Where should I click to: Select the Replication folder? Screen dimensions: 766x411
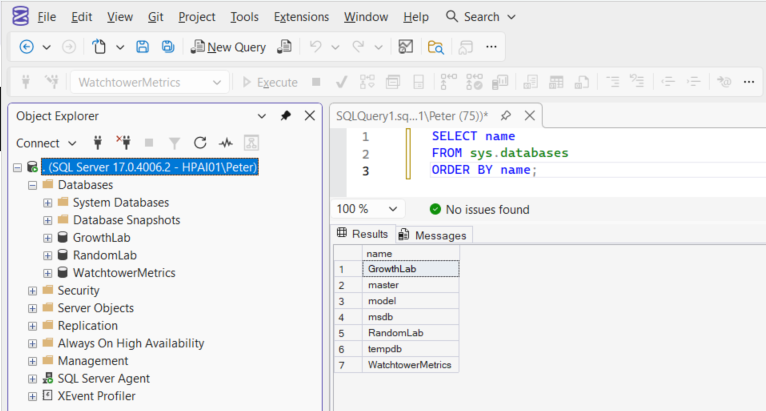87,326
